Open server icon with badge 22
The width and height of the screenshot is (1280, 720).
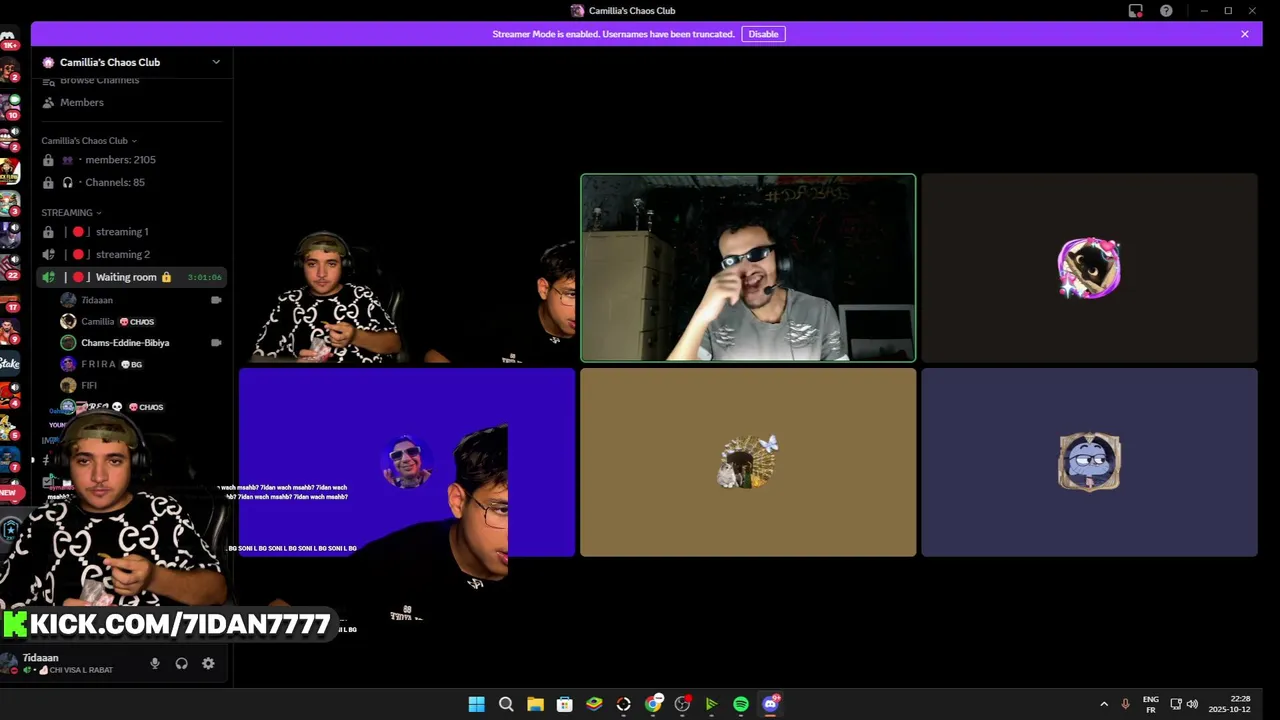[x=10, y=267]
